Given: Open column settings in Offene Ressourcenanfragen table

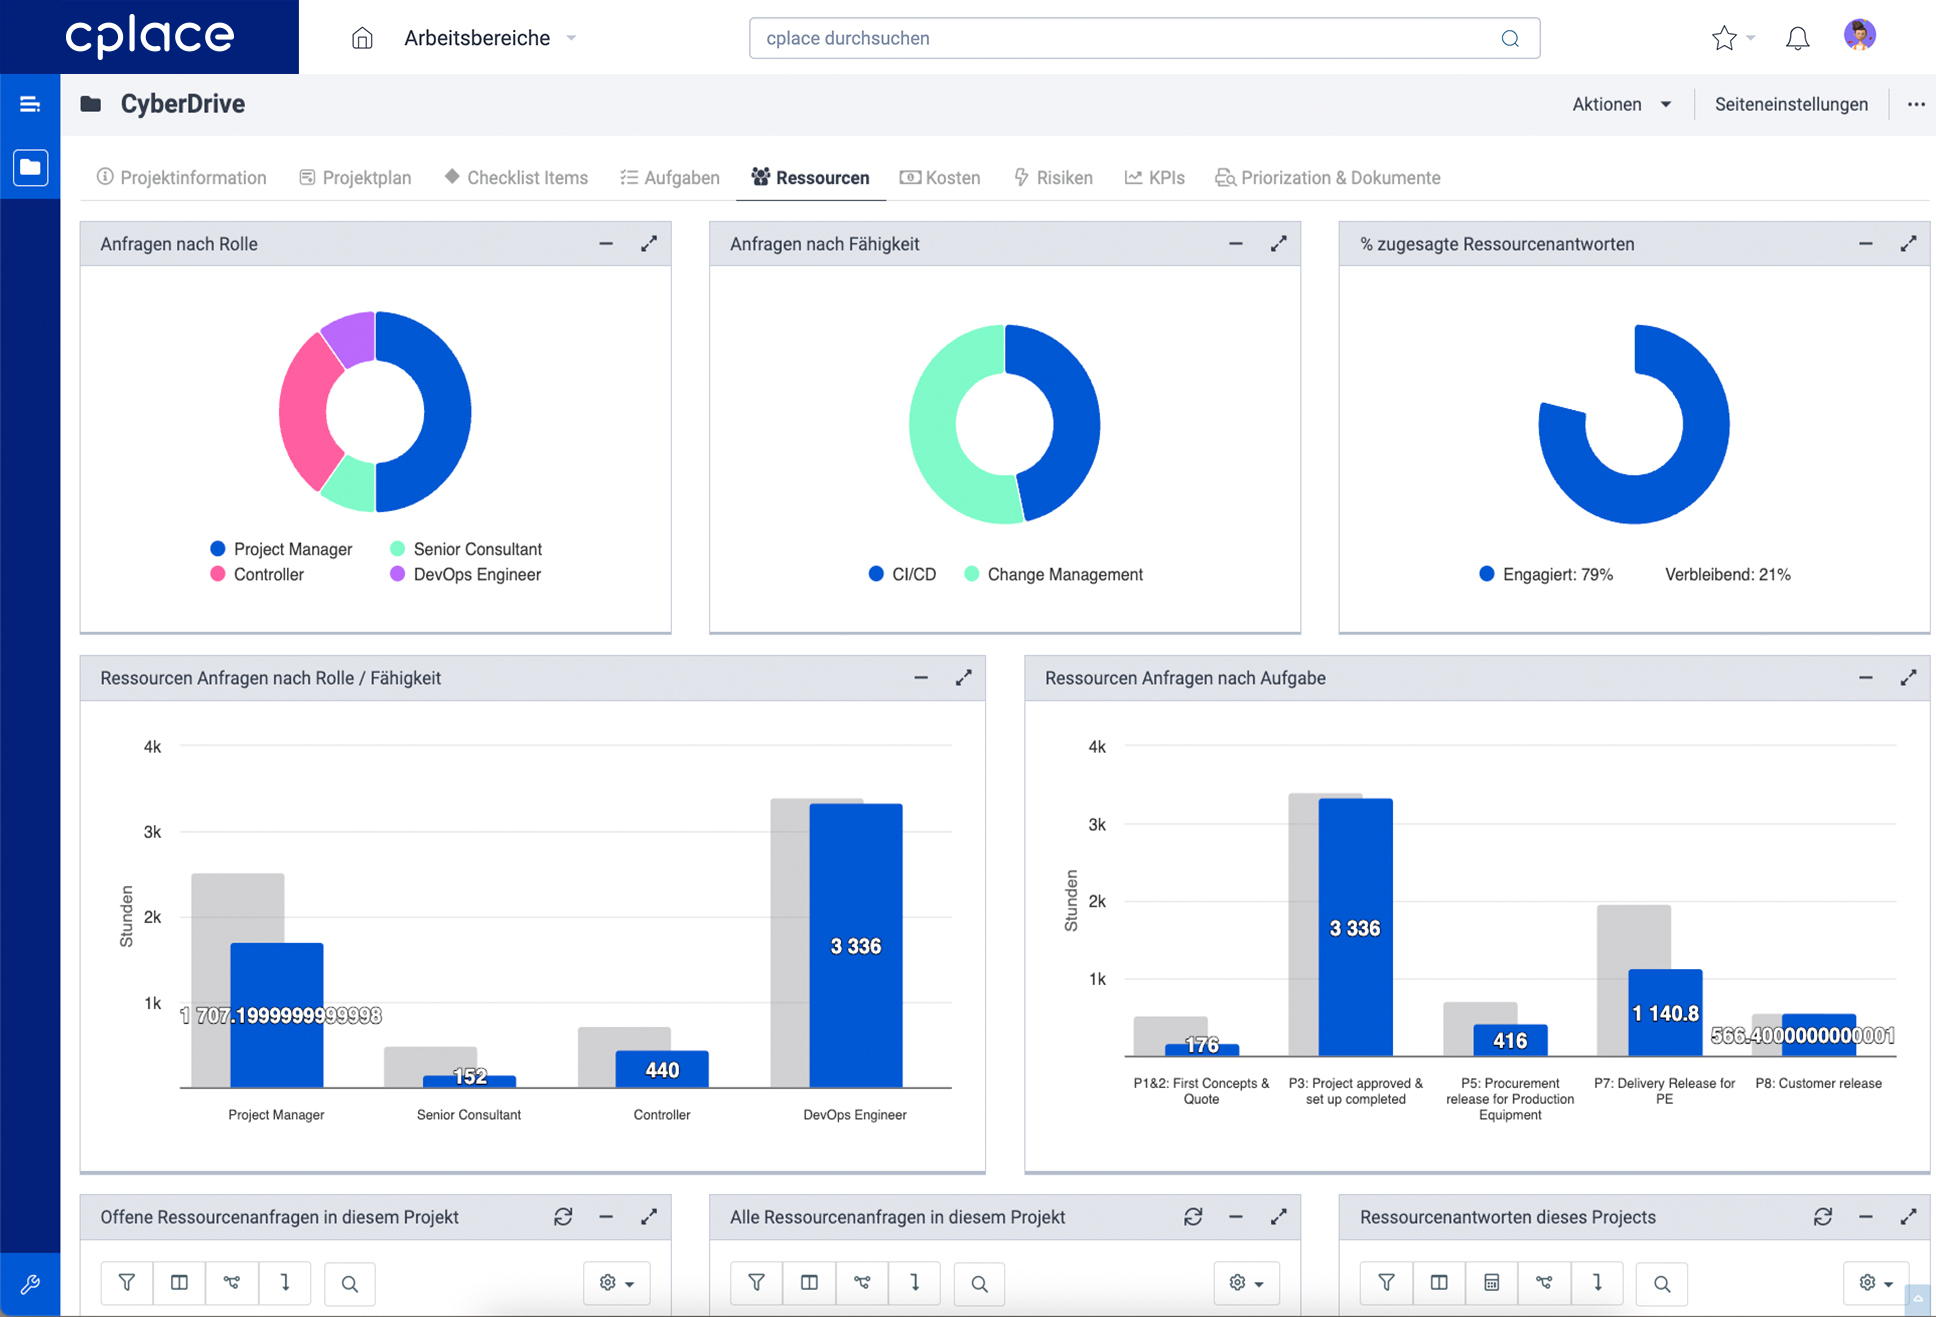Looking at the screenshot, I should pos(180,1283).
